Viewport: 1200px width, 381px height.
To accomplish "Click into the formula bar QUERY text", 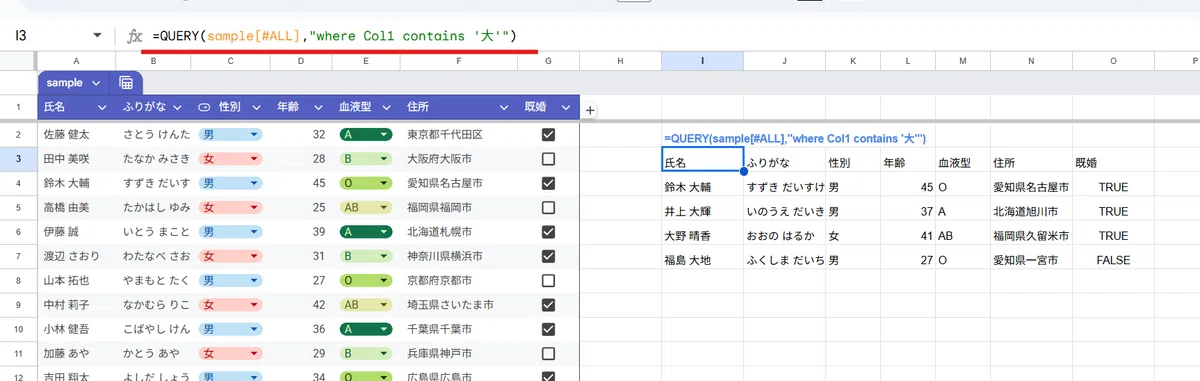I will tap(334, 36).
